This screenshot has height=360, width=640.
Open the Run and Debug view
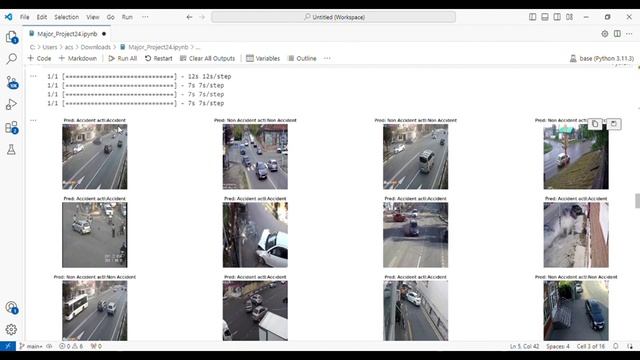click(11, 104)
